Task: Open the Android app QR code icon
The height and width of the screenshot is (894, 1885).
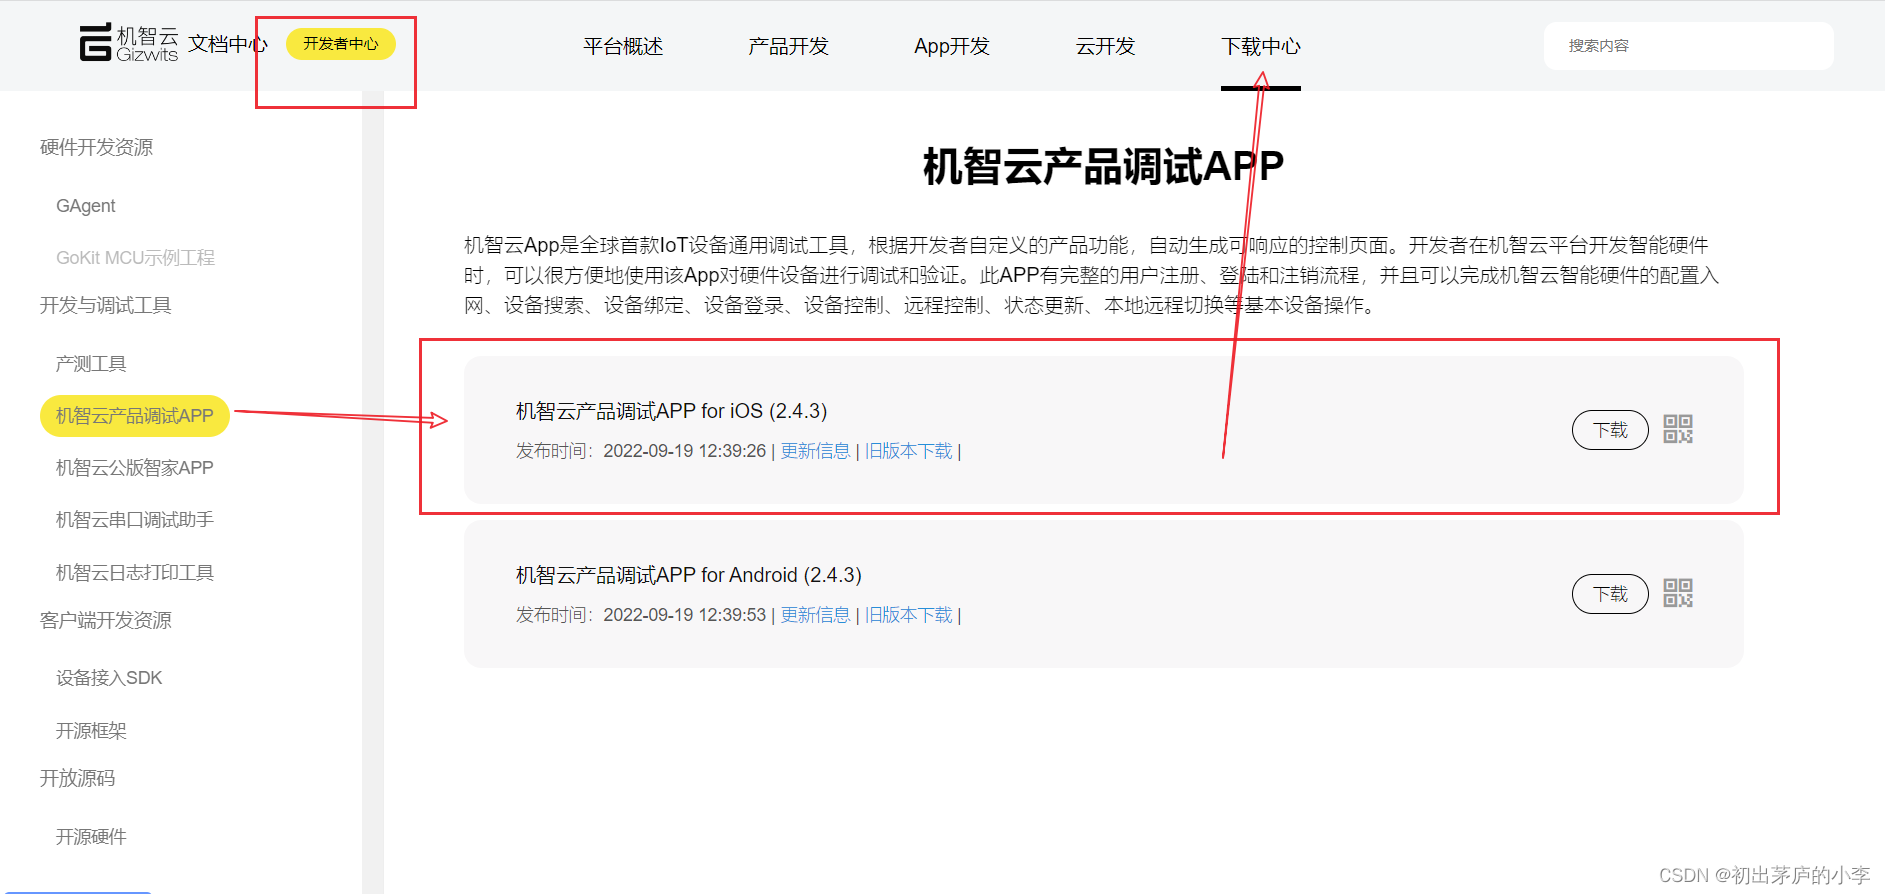Action: 1677,593
